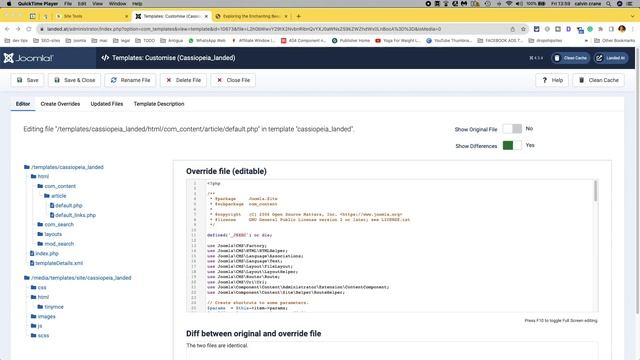Viewport: 640px width, 360px height.
Task: Click the code editor scrollbar
Action: pos(596,191)
